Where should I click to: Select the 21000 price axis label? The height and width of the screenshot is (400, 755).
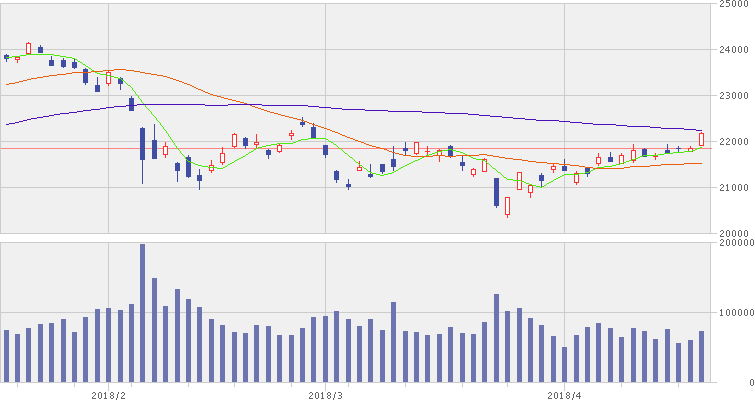click(733, 187)
